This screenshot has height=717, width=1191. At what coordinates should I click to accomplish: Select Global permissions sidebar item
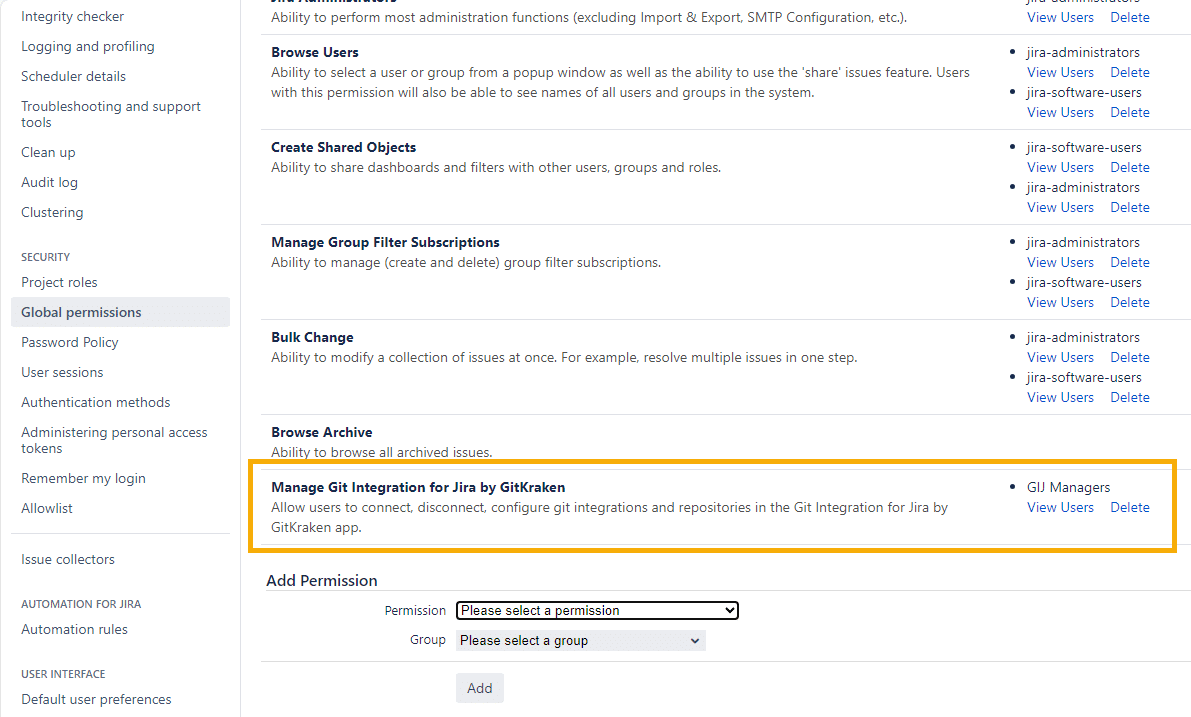[x=81, y=312]
